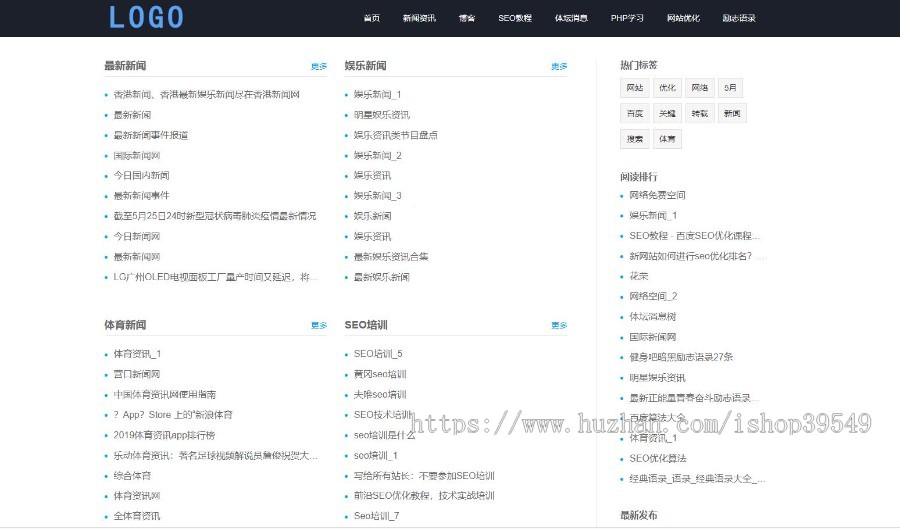Click the 5月 hot tag
The width and height of the screenshot is (900, 529).
click(730, 88)
